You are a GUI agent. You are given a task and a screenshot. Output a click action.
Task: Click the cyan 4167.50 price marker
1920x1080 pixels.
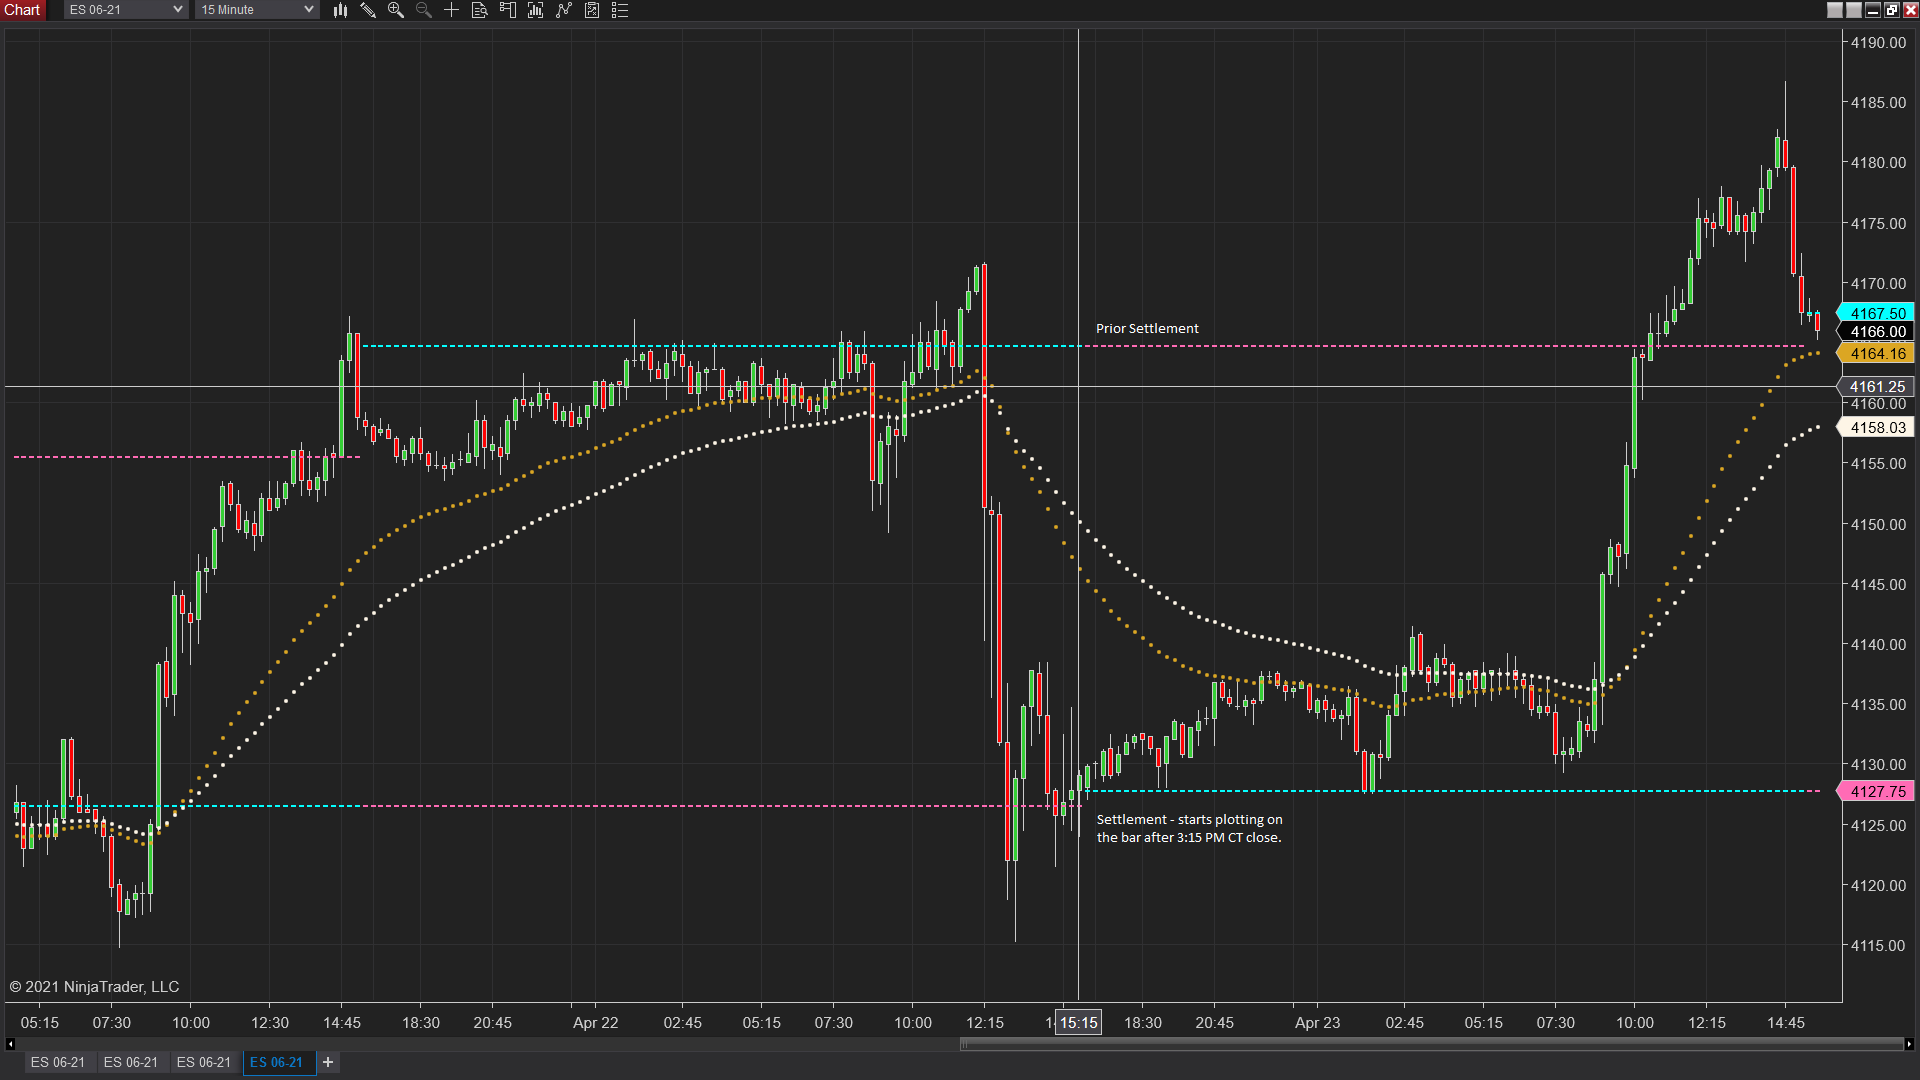click(x=1877, y=313)
